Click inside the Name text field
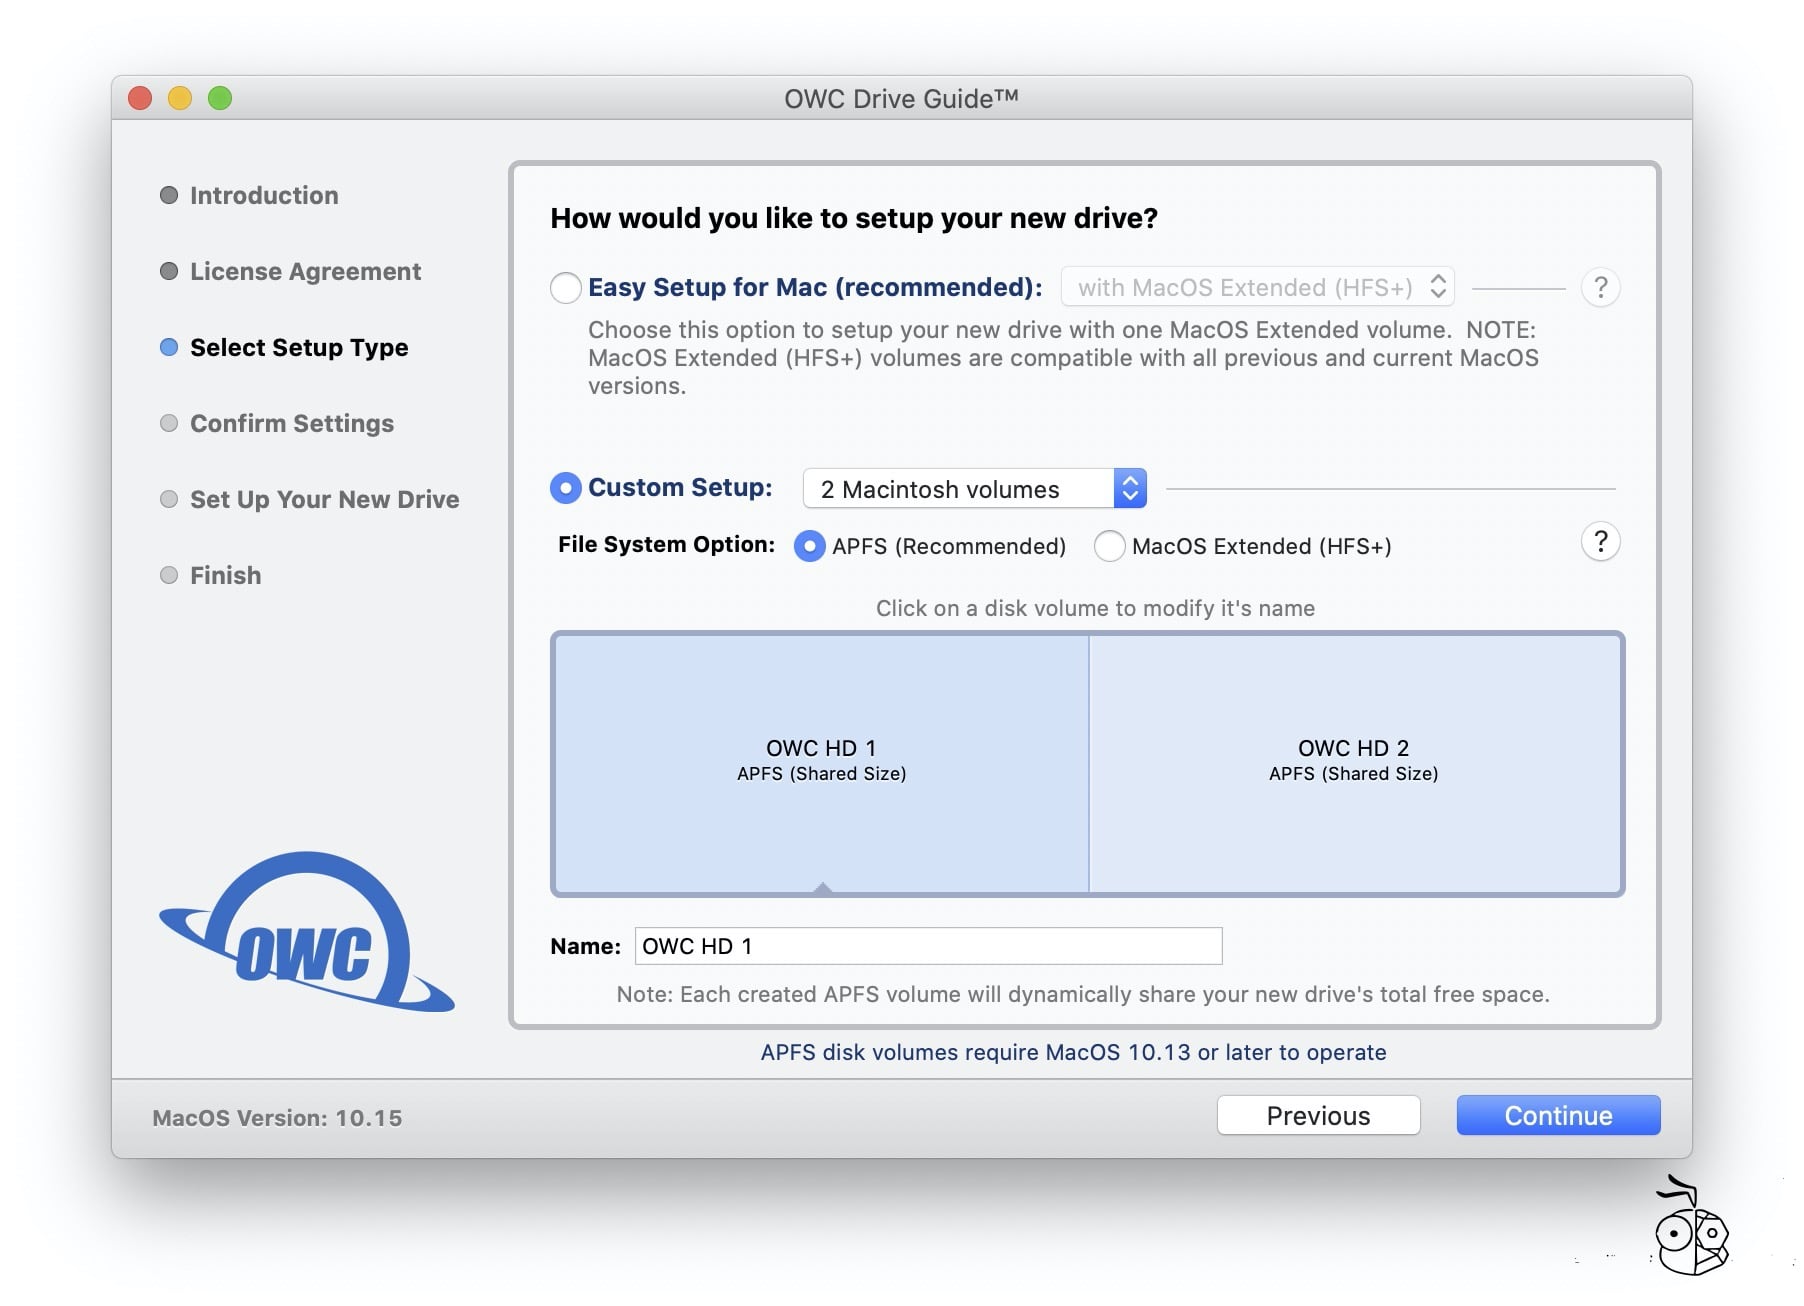The height and width of the screenshot is (1306, 1804). click(928, 945)
